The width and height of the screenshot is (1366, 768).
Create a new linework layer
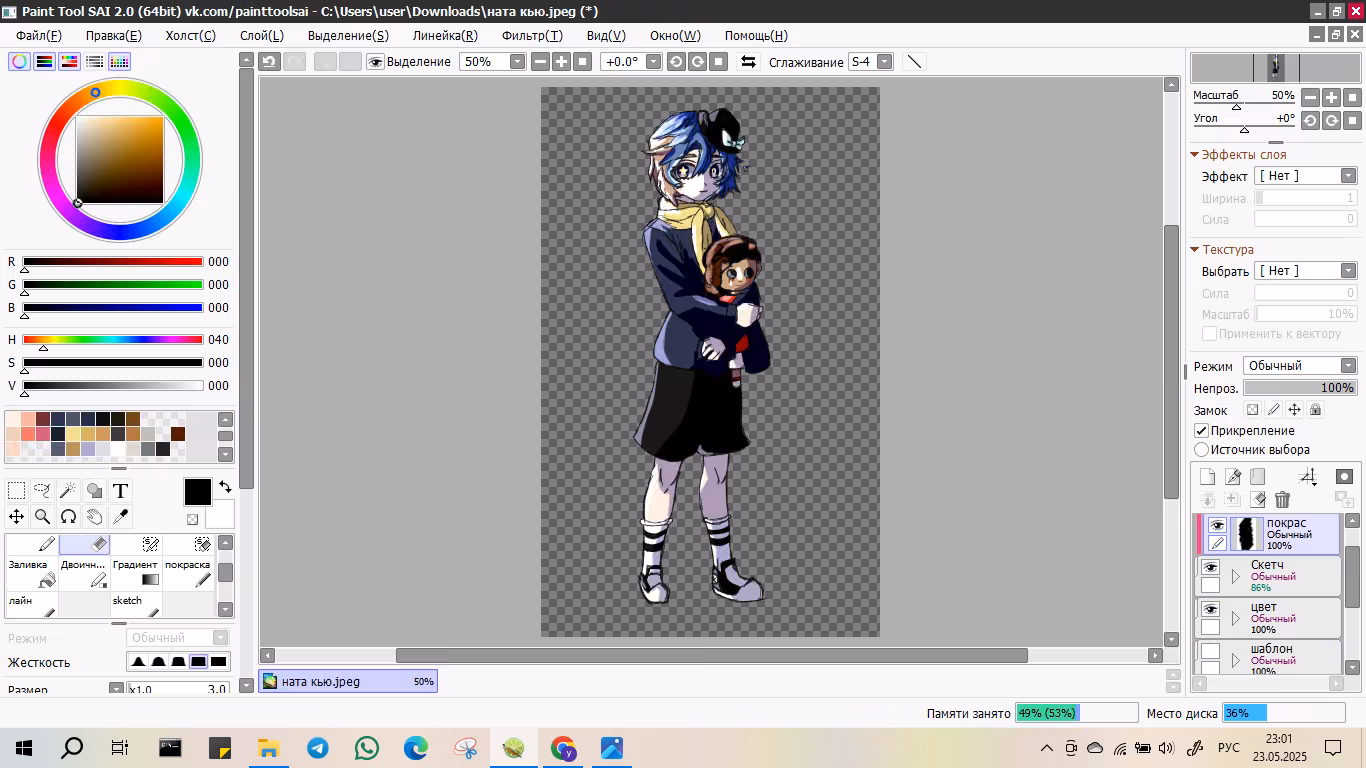(x=1233, y=477)
